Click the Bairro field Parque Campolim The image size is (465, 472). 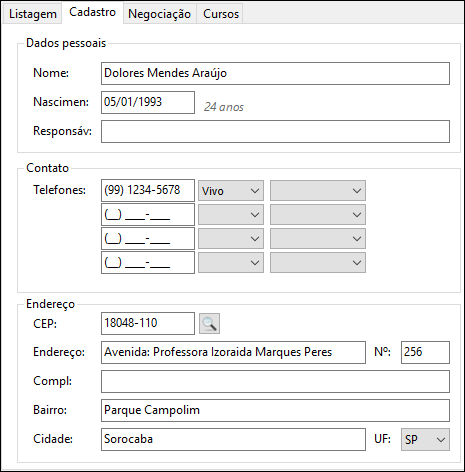(x=275, y=410)
